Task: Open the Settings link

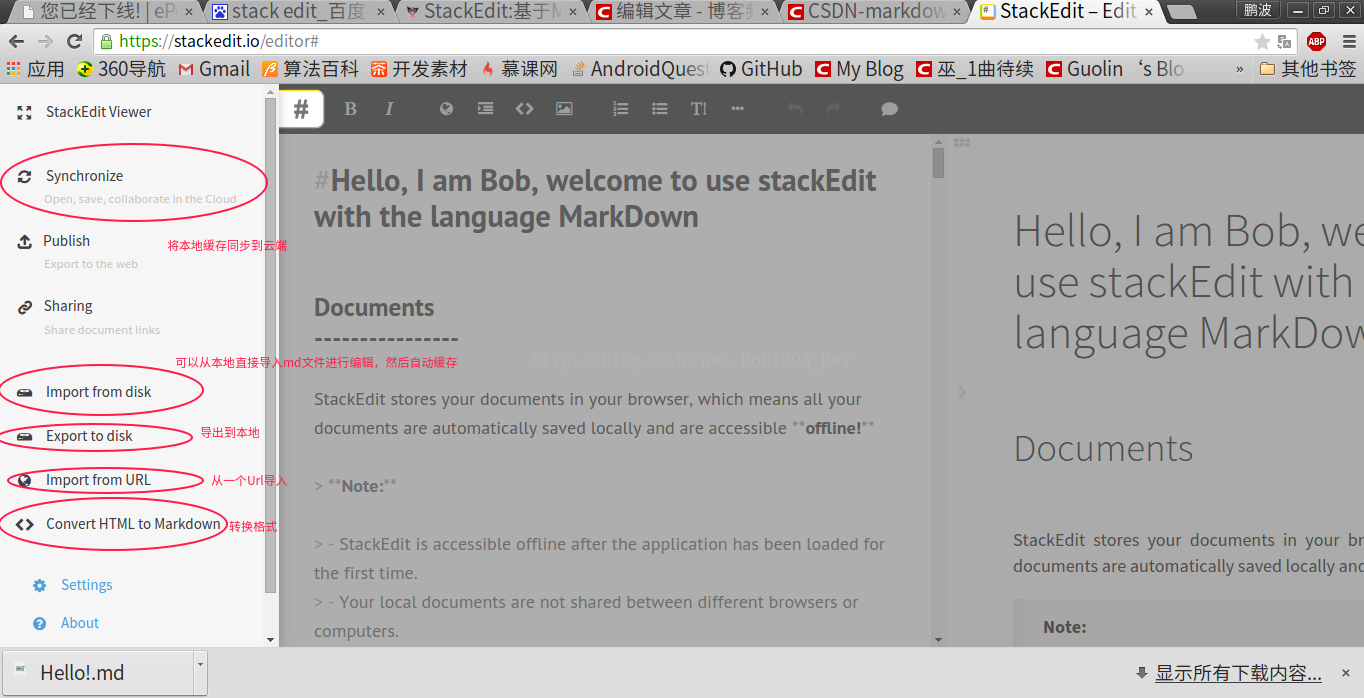Action: coord(86,585)
